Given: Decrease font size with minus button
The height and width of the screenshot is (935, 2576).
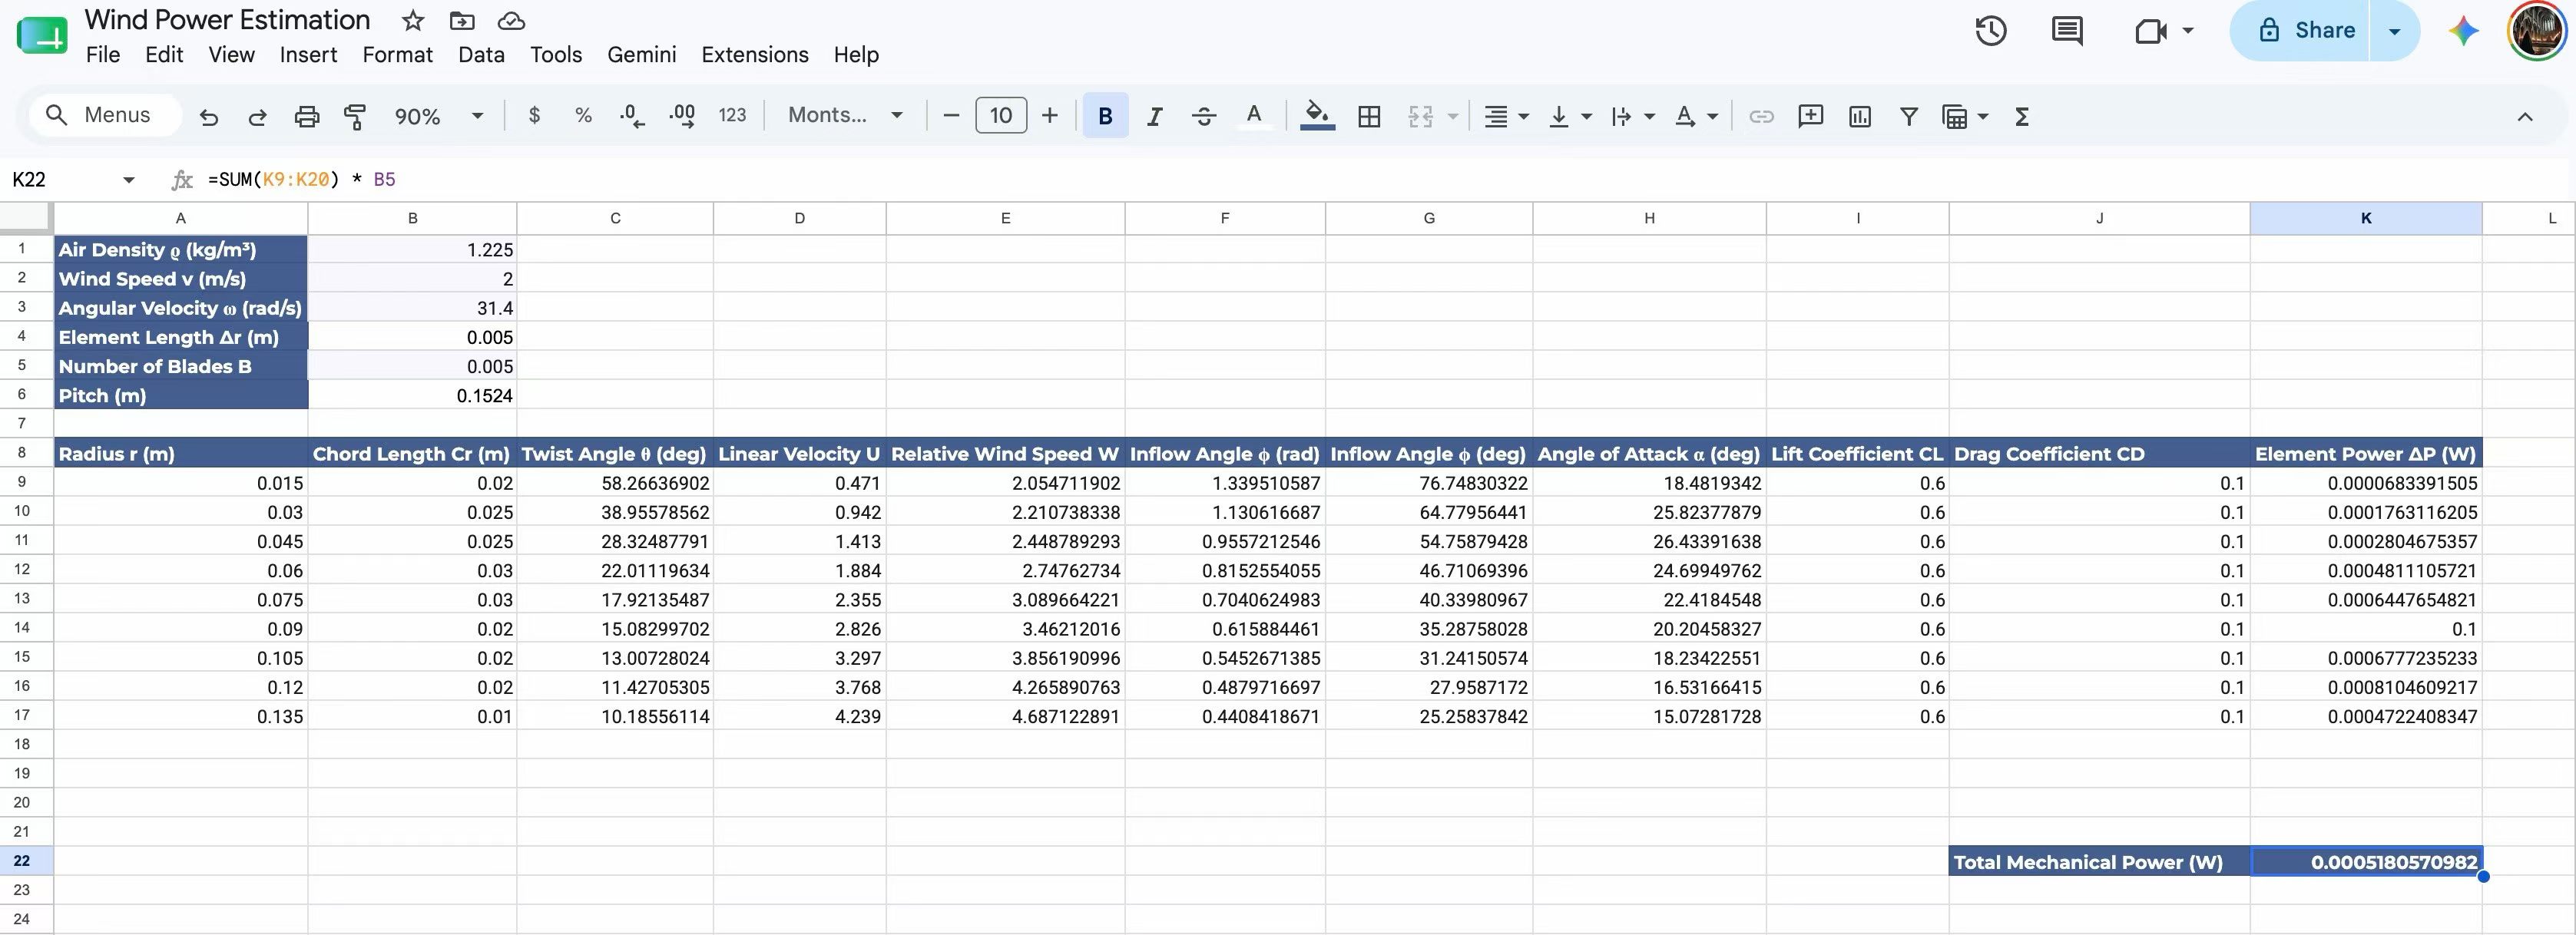Looking at the screenshot, I should coord(951,116).
